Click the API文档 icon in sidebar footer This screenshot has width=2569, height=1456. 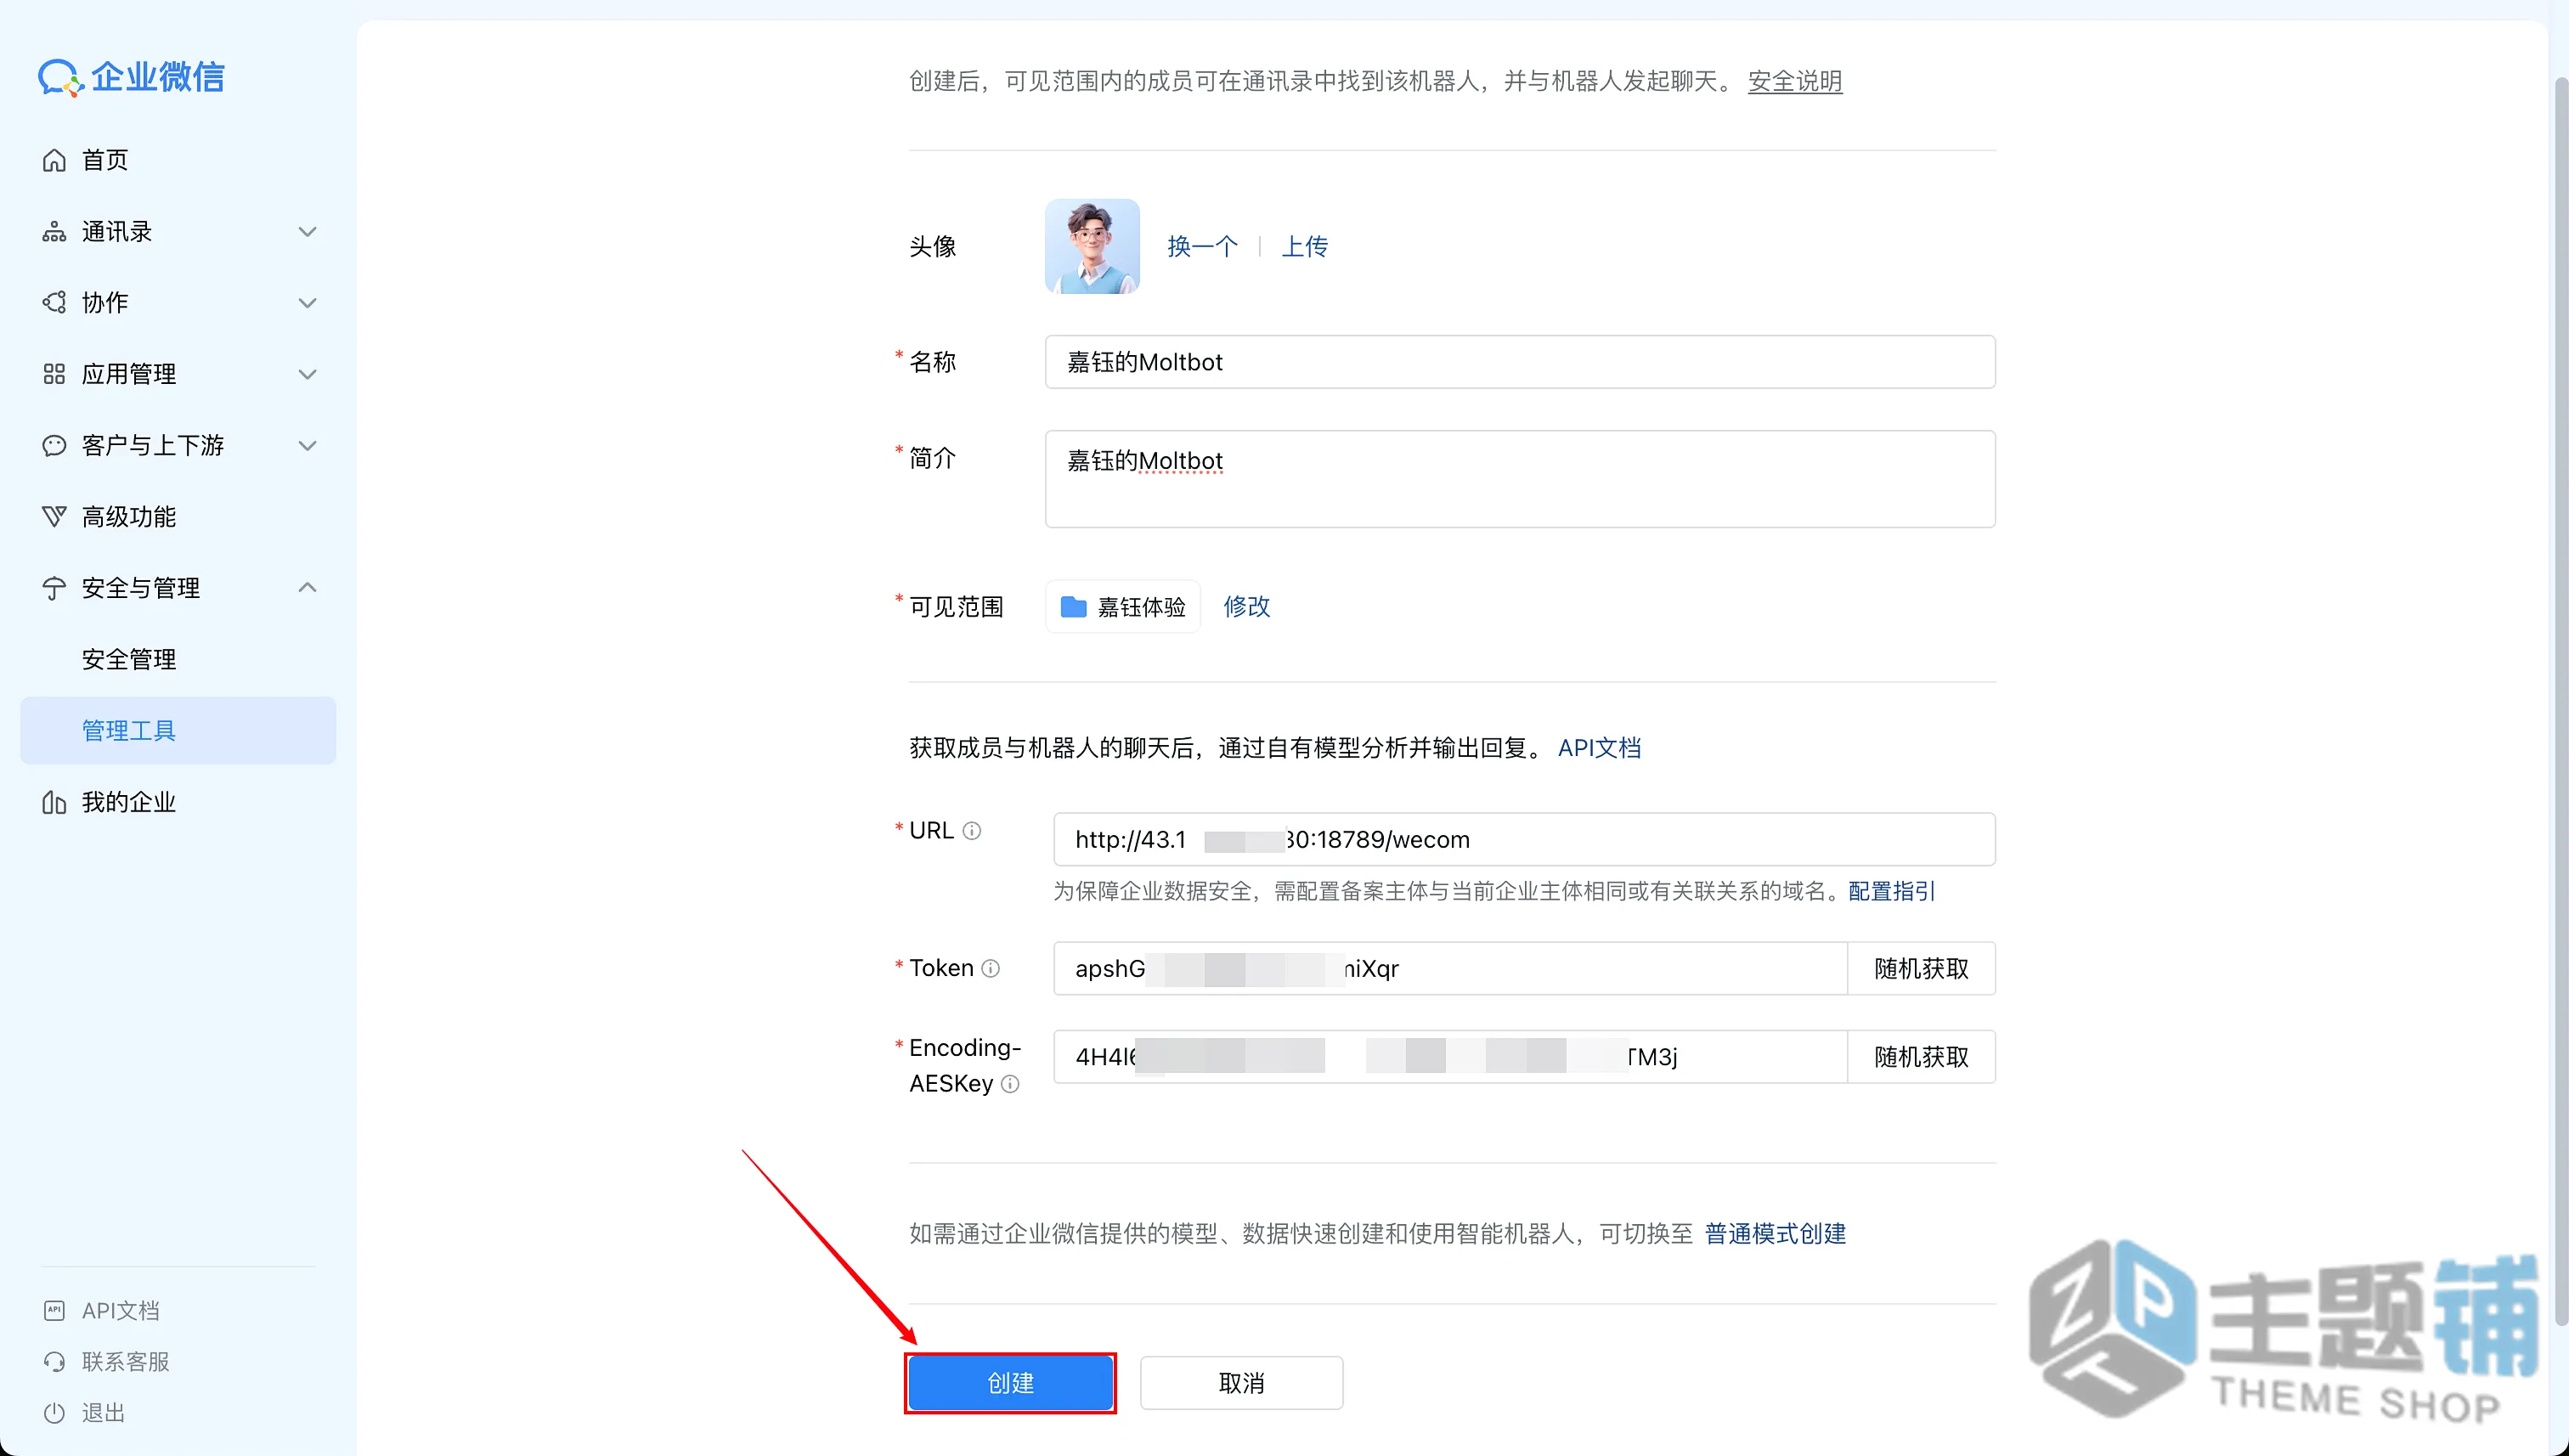54,1311
